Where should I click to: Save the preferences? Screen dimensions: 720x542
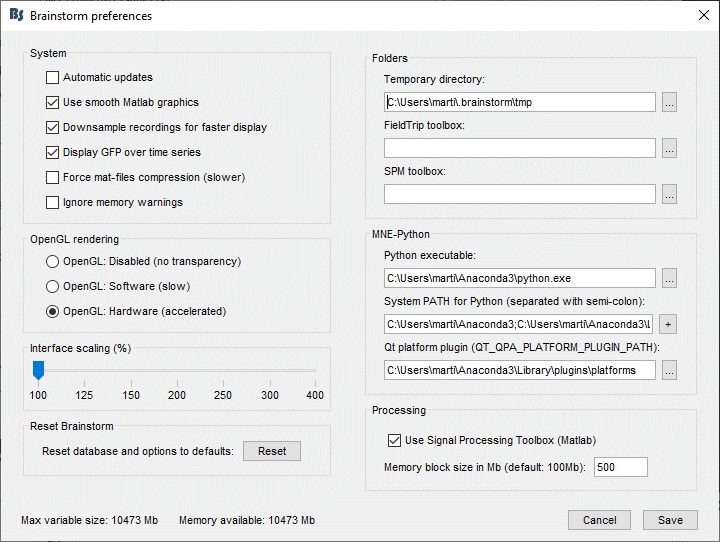point(670,520)
